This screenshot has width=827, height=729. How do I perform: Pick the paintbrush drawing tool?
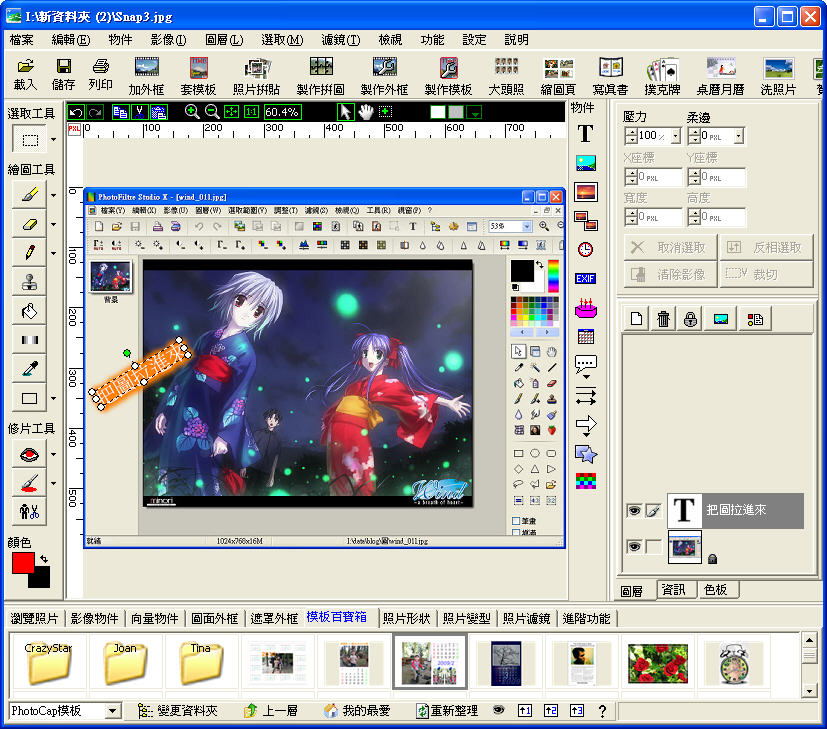tap(30, 195)
